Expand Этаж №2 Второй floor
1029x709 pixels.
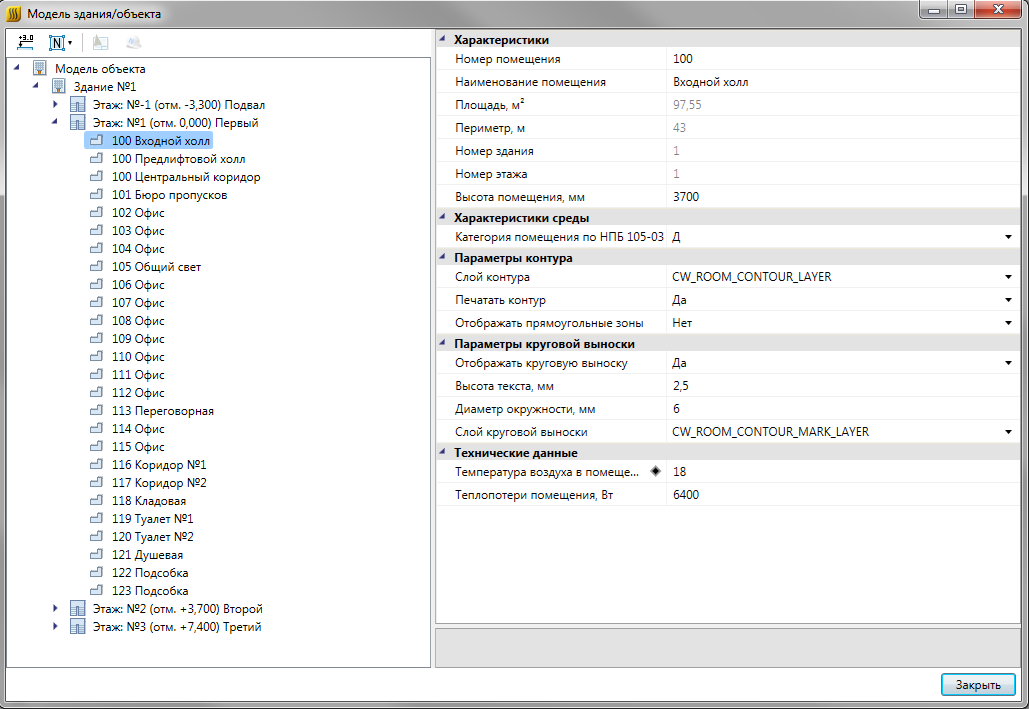coord(55,609)
